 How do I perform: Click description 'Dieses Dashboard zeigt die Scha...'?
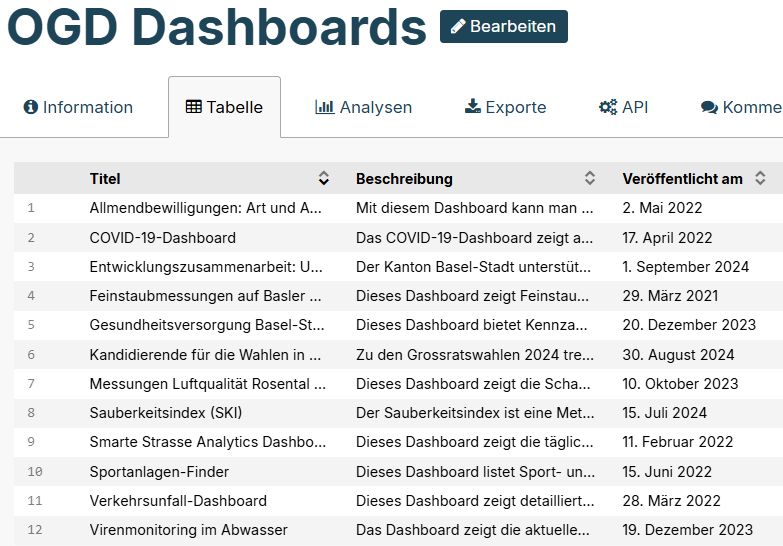(473, 384)
